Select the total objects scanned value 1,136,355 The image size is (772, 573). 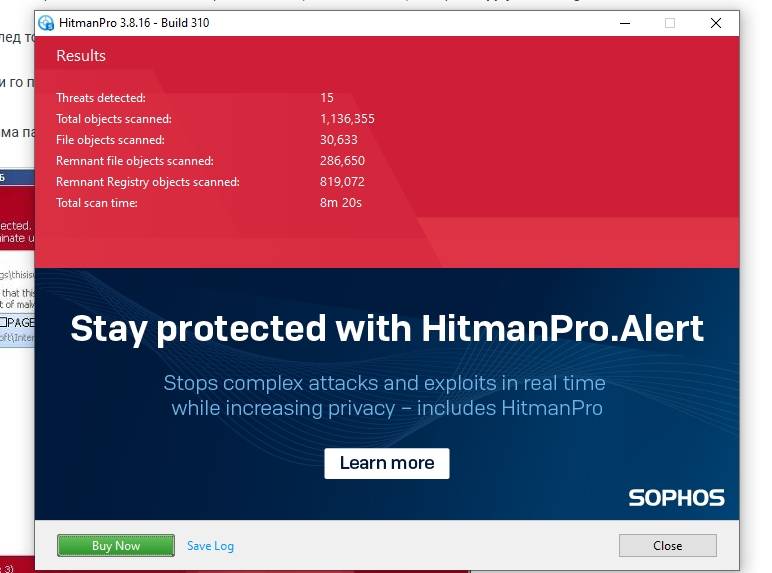pos(347,119)
